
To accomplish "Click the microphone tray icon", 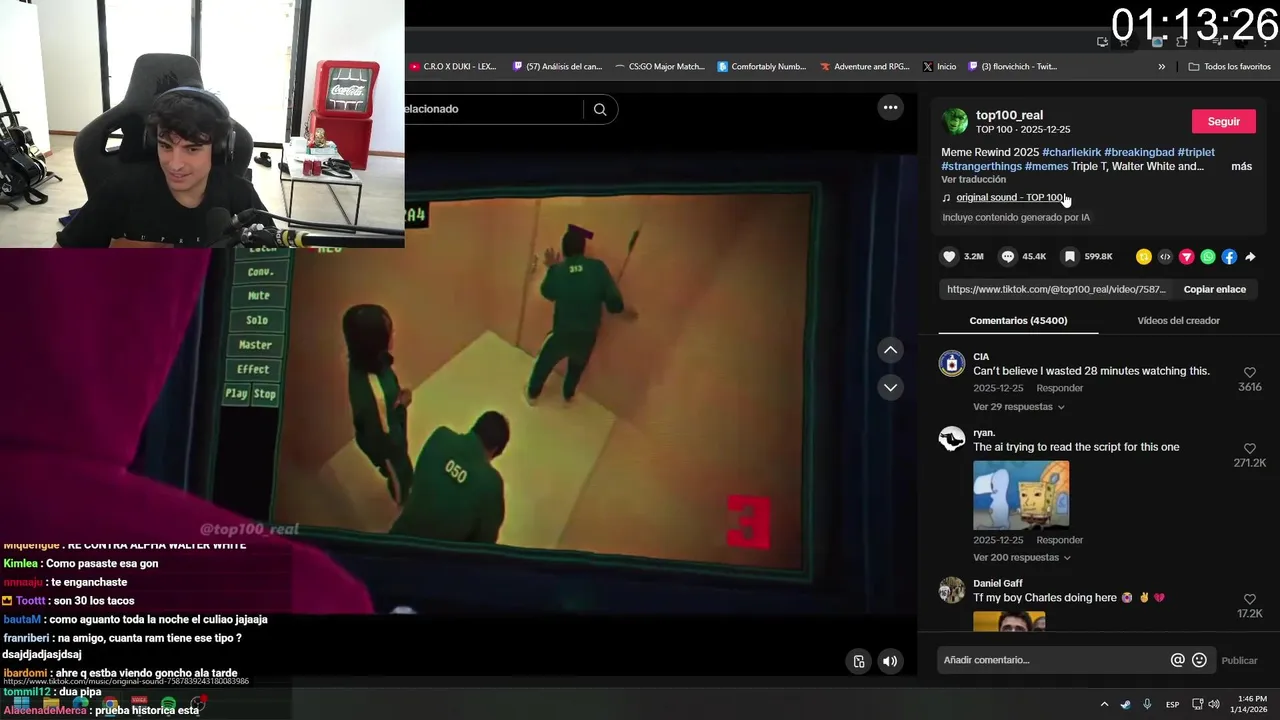I will tap(1147, 704).
